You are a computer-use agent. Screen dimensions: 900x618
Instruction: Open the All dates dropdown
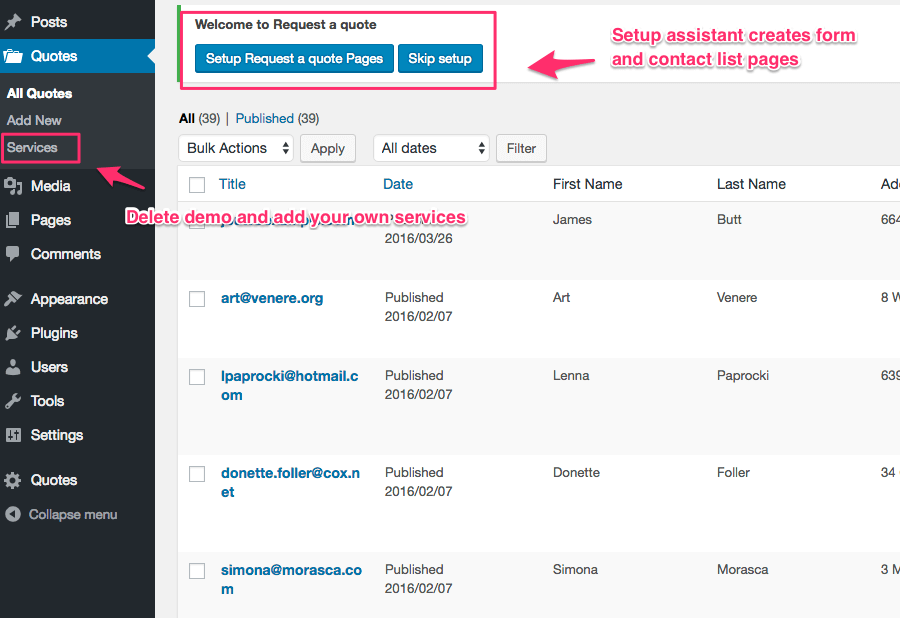point(431,148)
